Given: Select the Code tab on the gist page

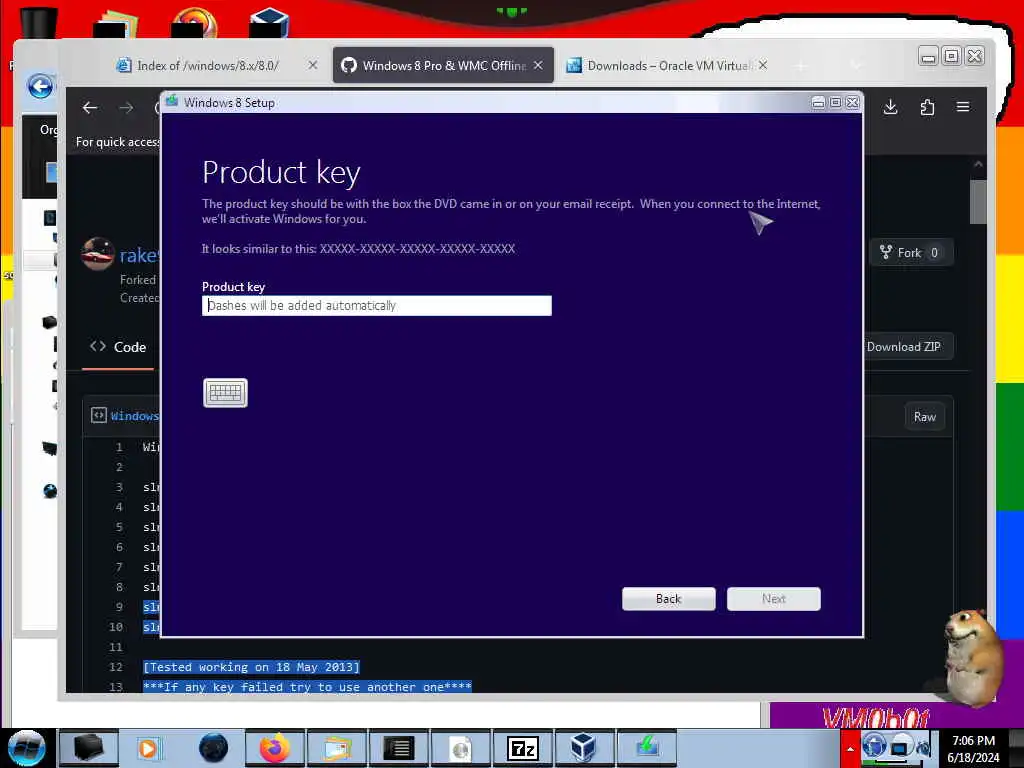Looking at the screenshot, I should (118, 347).
